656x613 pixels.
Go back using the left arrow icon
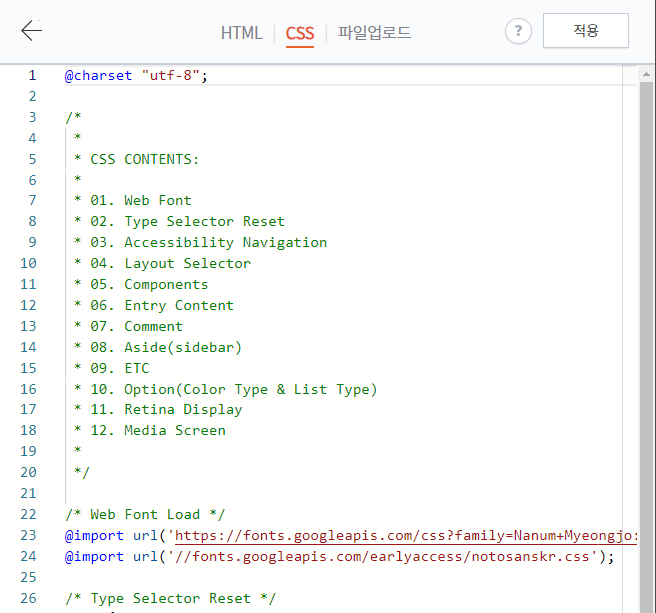pyautogui.click(x=31, y=31)
